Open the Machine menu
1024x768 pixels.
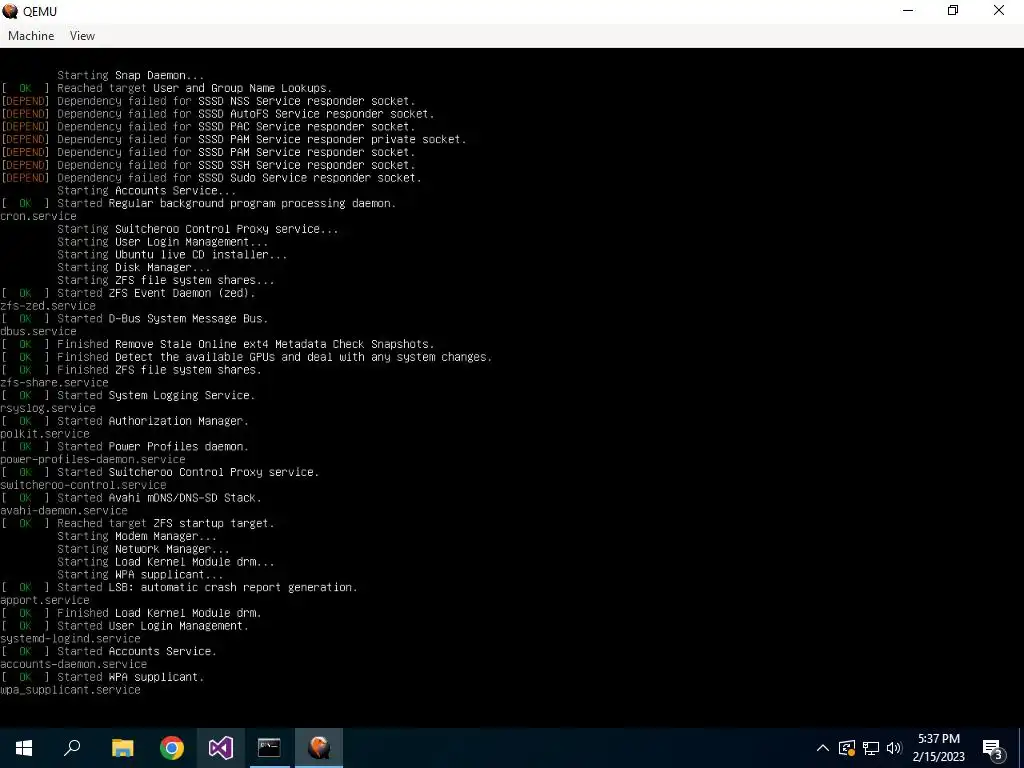click(31, 36)
